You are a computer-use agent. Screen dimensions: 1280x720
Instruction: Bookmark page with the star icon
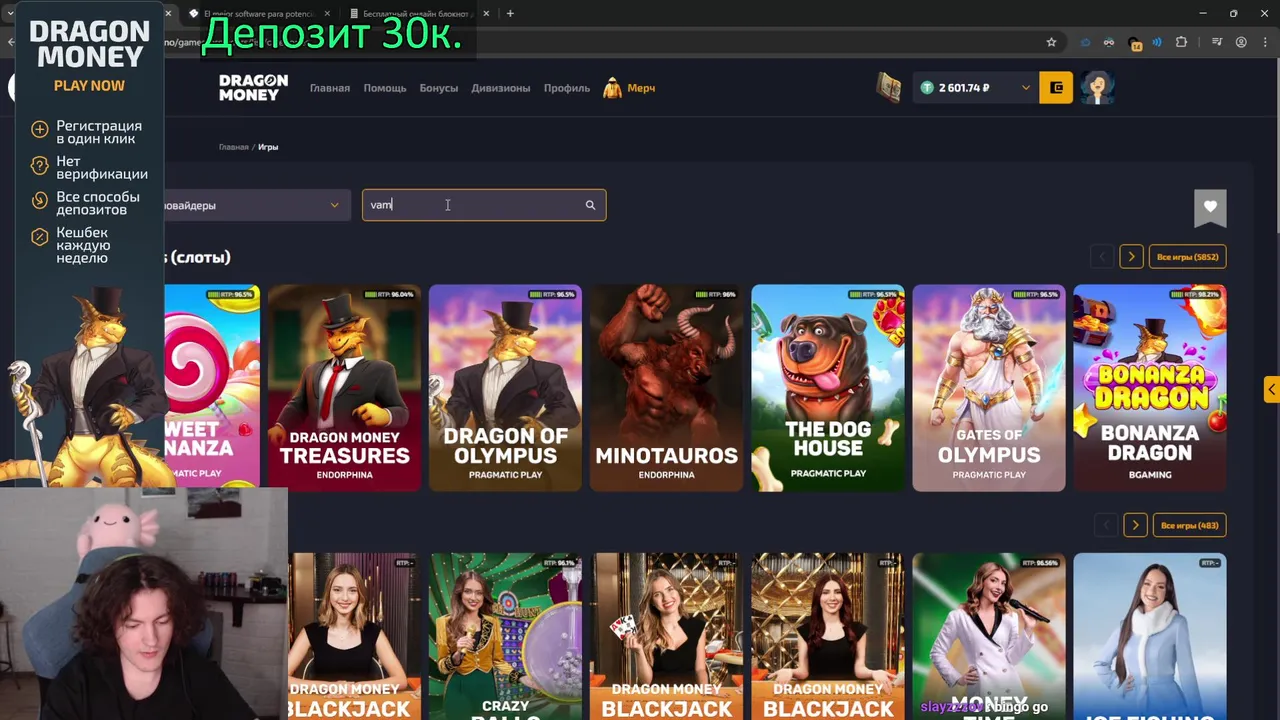click(1051, 42)
